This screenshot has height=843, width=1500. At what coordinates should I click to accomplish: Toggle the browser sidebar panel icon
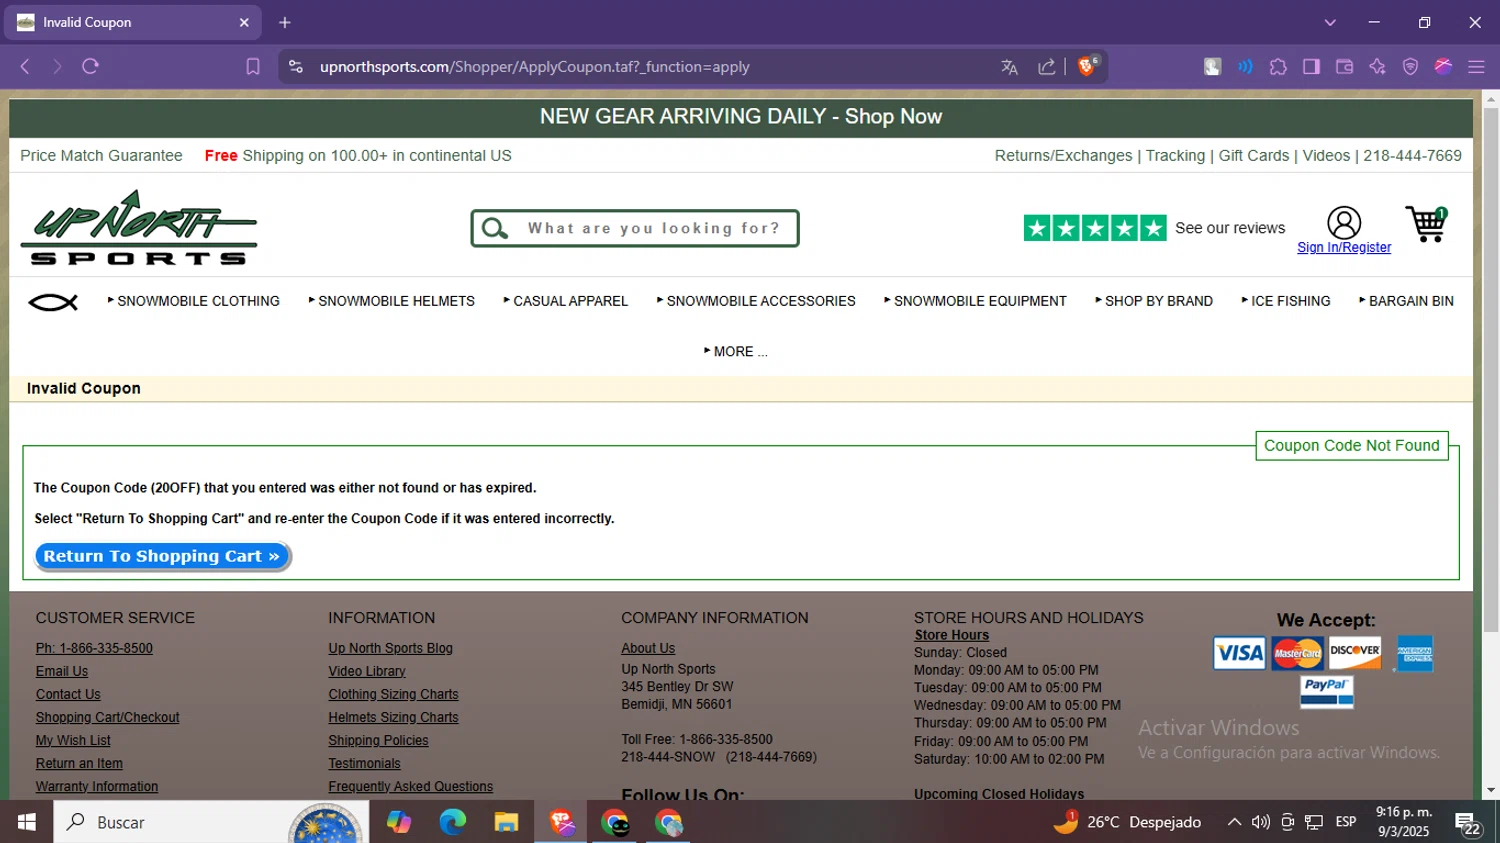(1311, 67)
